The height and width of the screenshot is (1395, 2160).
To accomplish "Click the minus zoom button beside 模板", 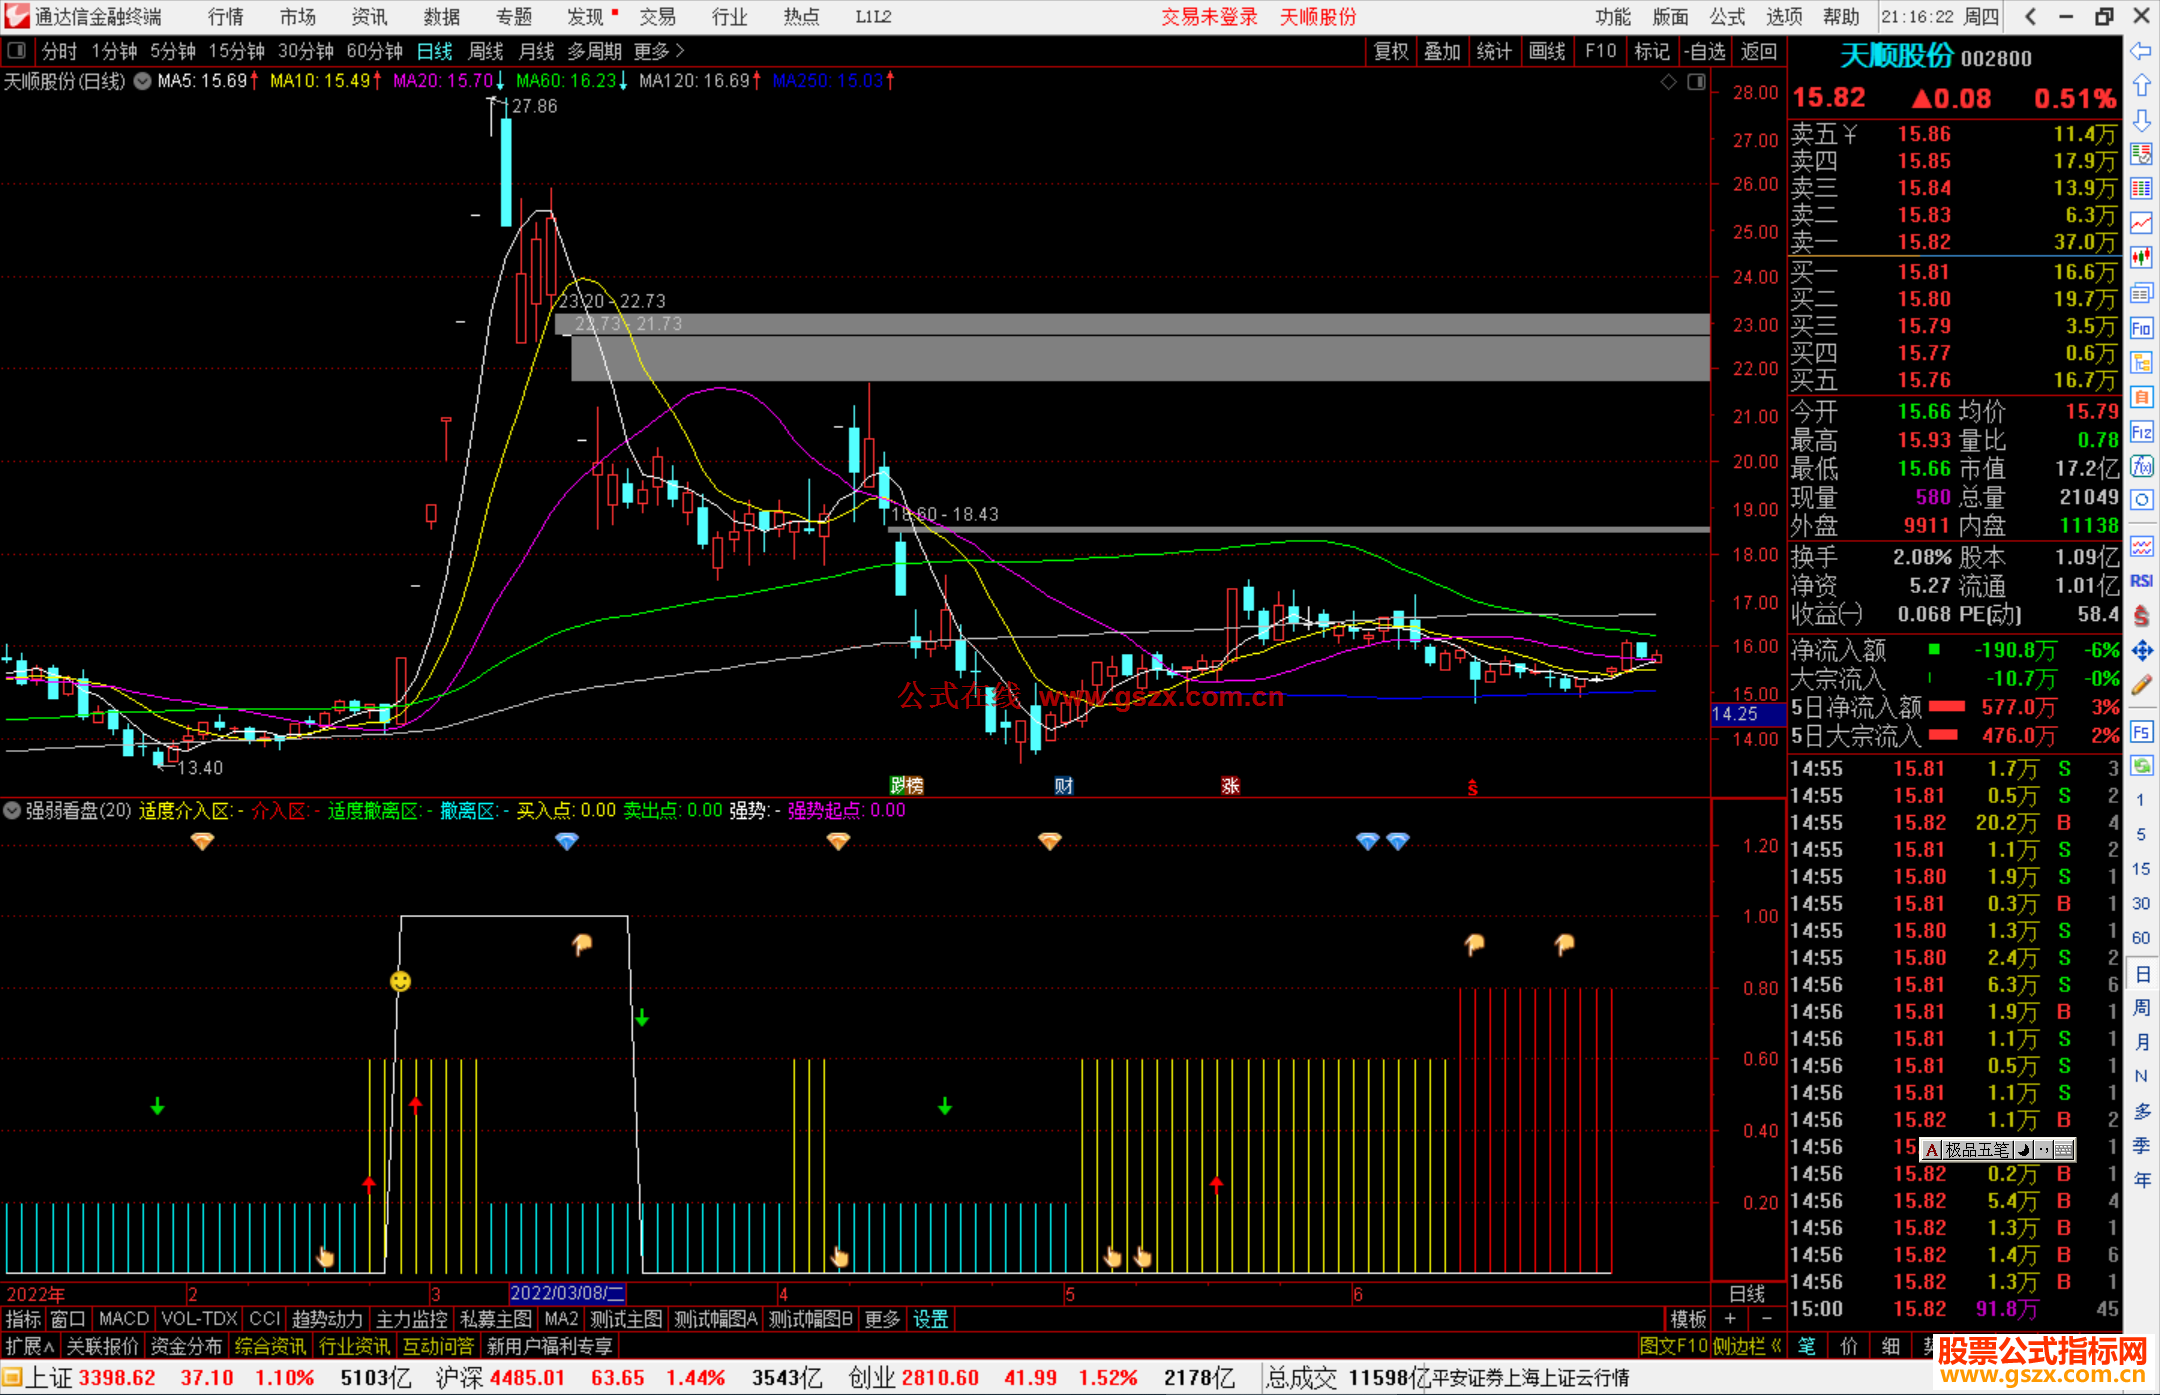I will click(x=1766, y=1319).
